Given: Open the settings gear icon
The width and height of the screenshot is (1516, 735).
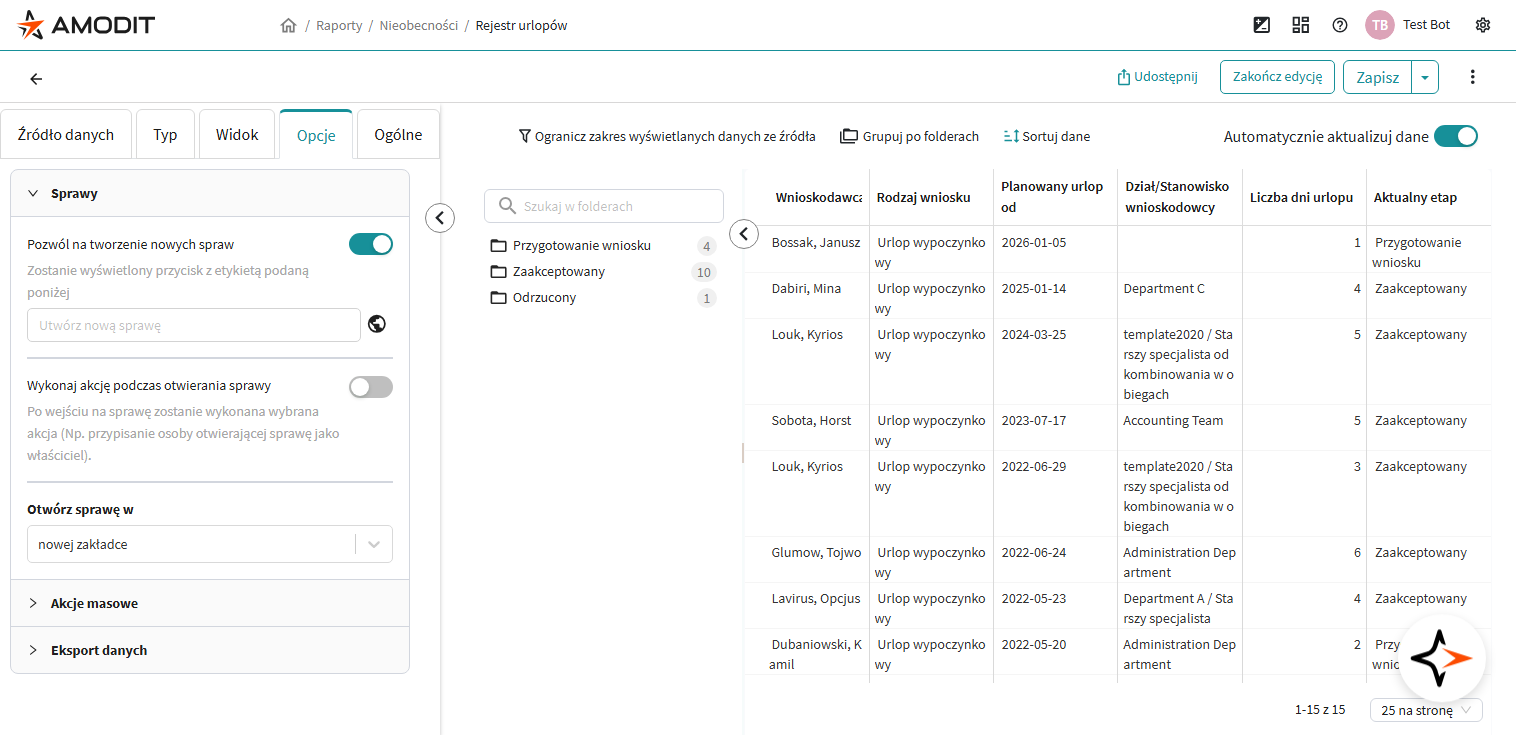Looking at the screenshot, I should (1483, 25).
